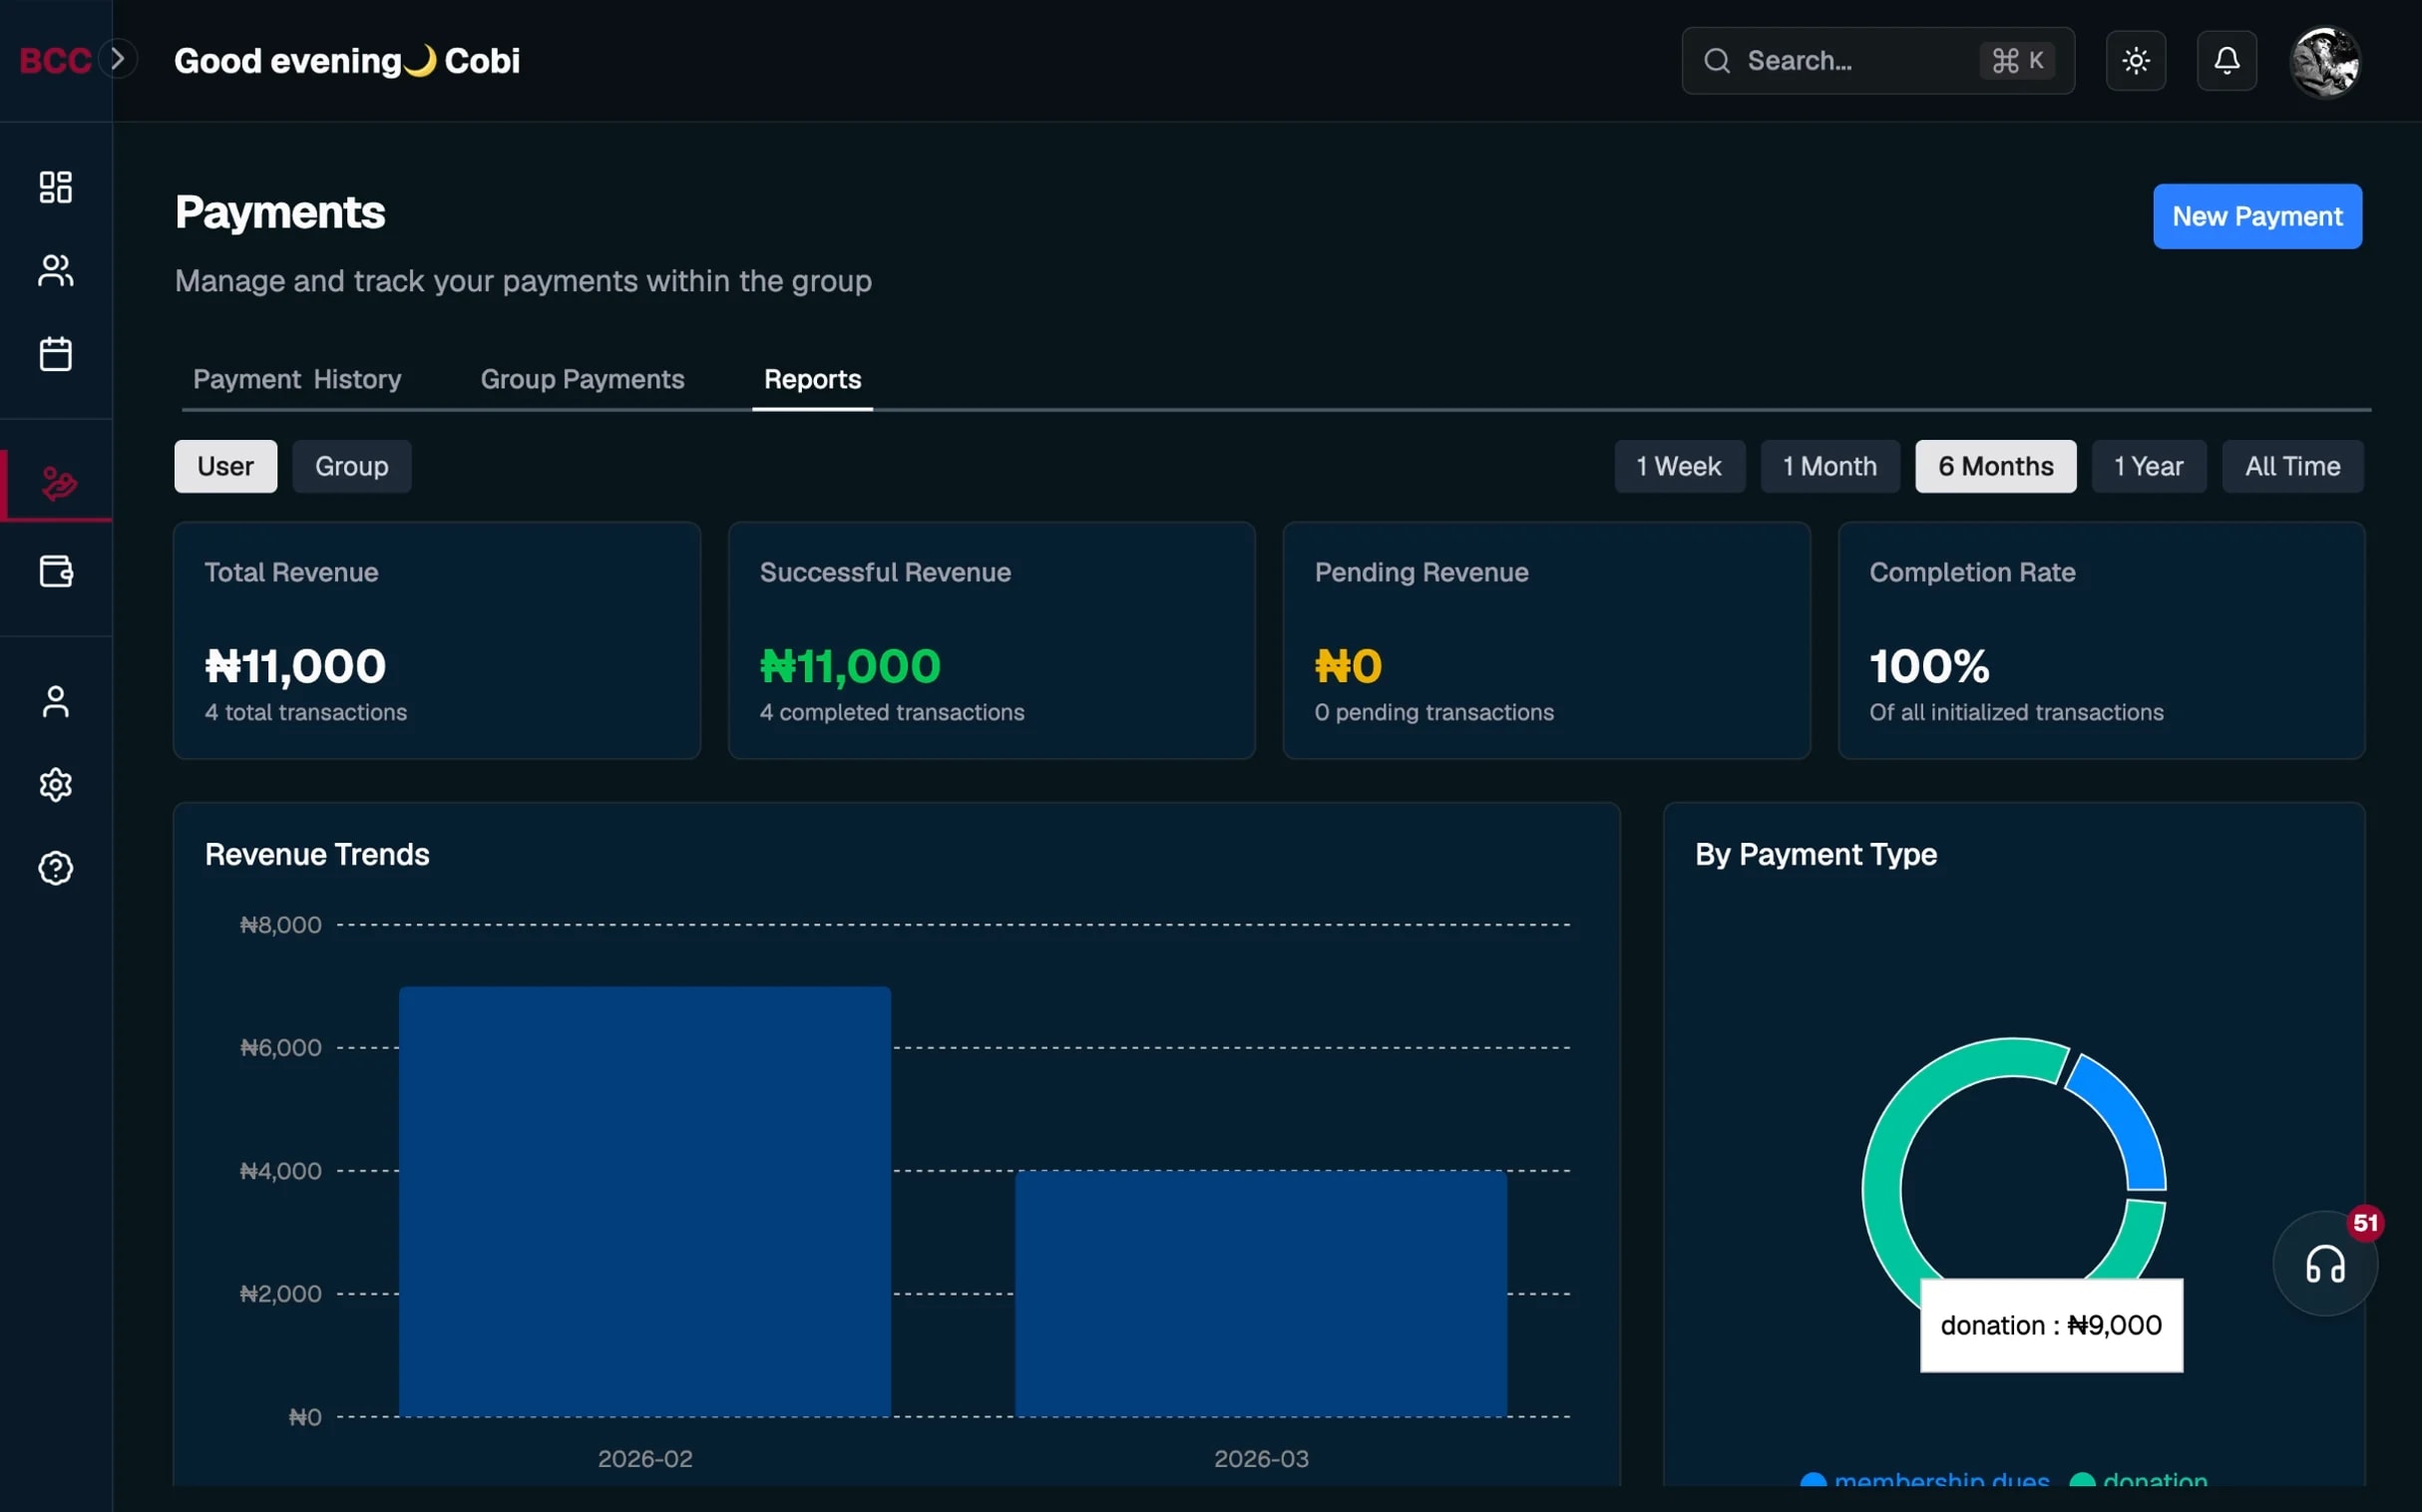Open the settings gear icon in sidebar

(56, 785)
